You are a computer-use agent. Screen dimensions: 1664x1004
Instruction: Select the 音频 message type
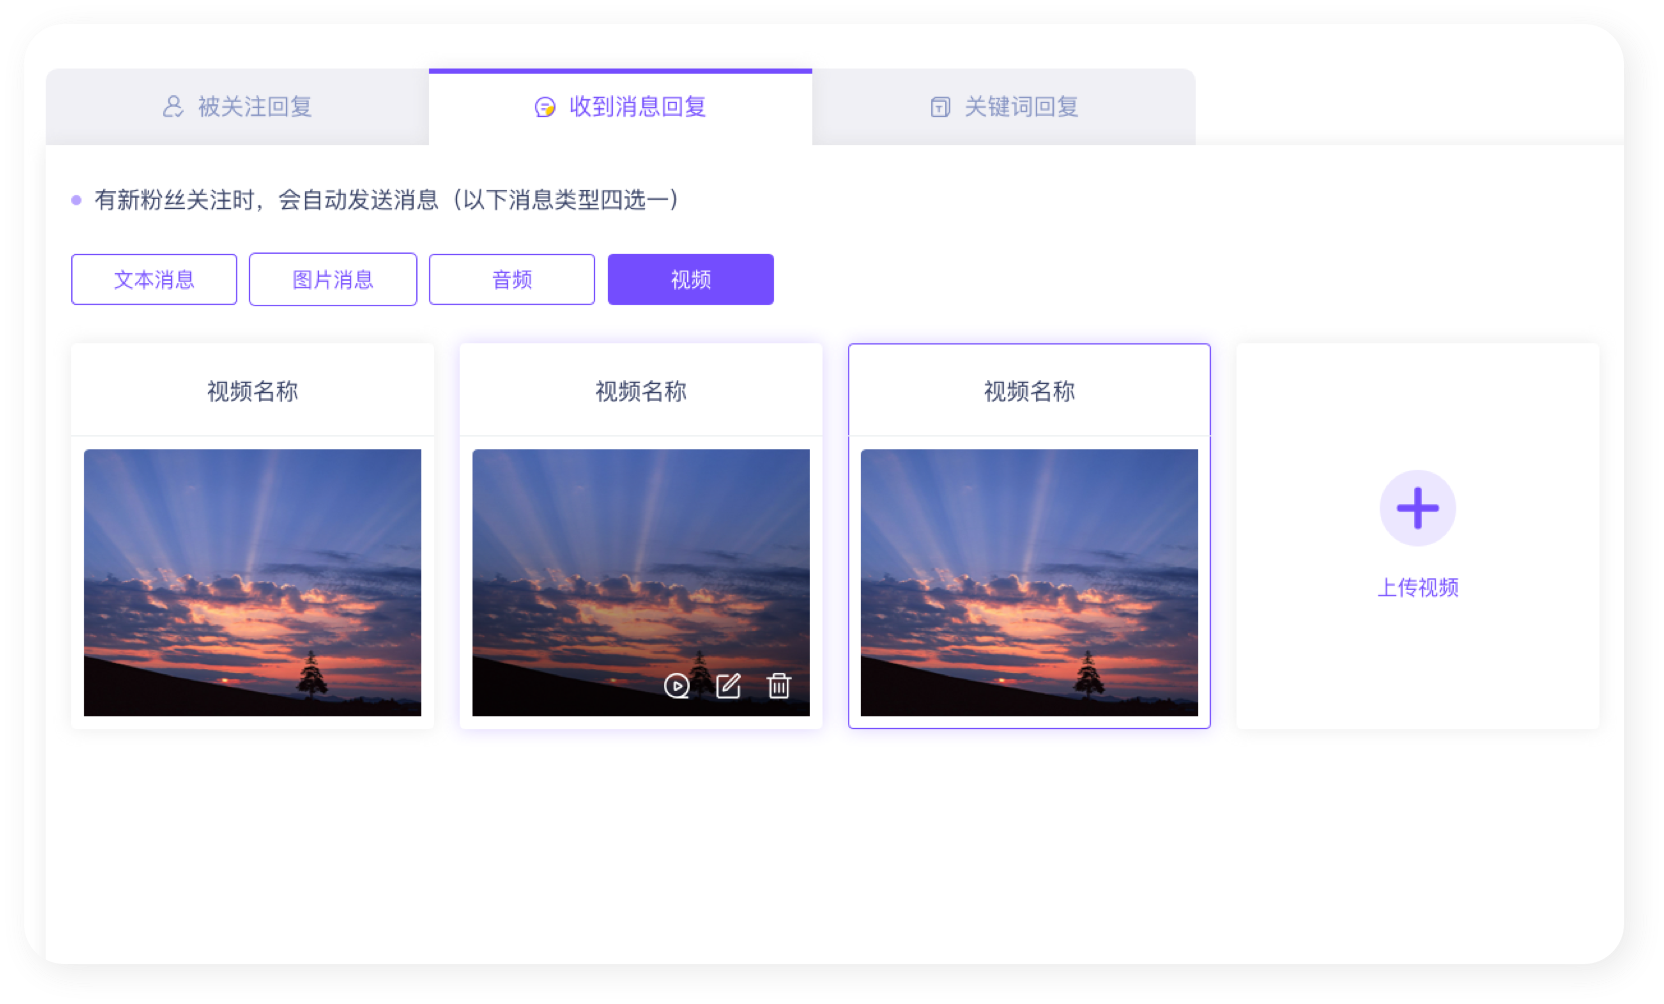(512, 279)
